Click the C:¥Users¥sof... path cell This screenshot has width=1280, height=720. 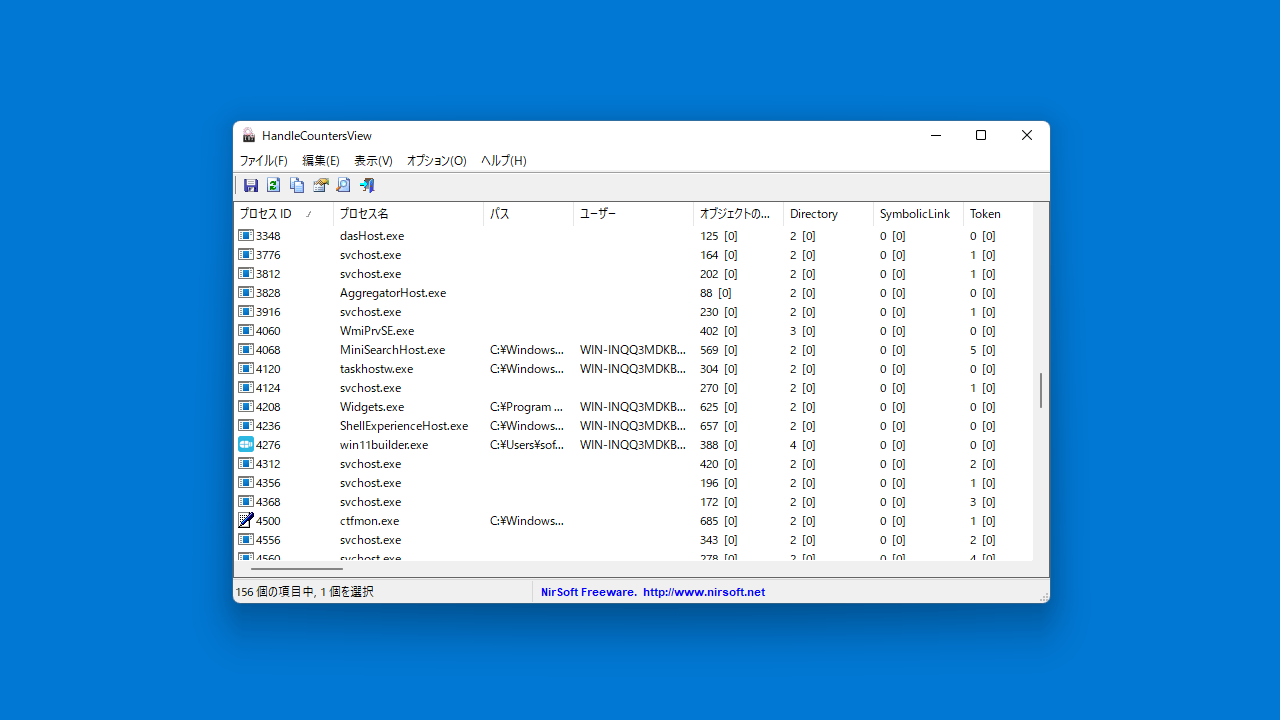tap(527, 445)
